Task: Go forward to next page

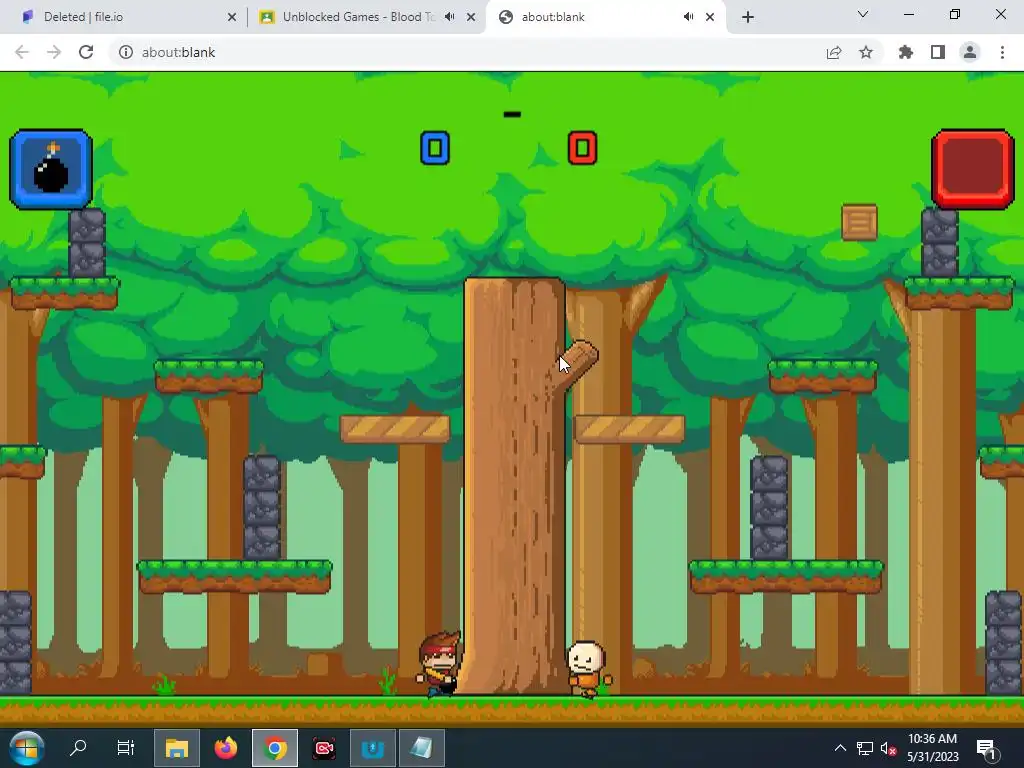Action: [54, 52]
